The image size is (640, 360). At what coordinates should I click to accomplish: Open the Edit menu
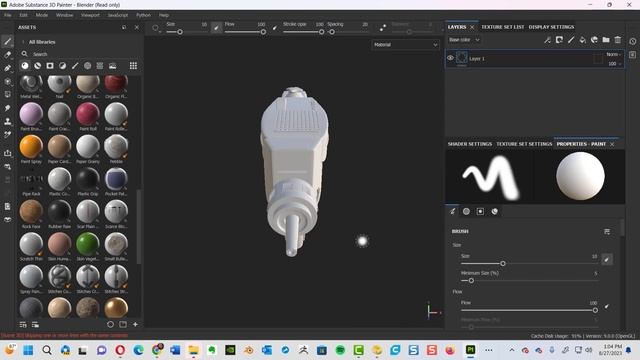coord(23,15)
